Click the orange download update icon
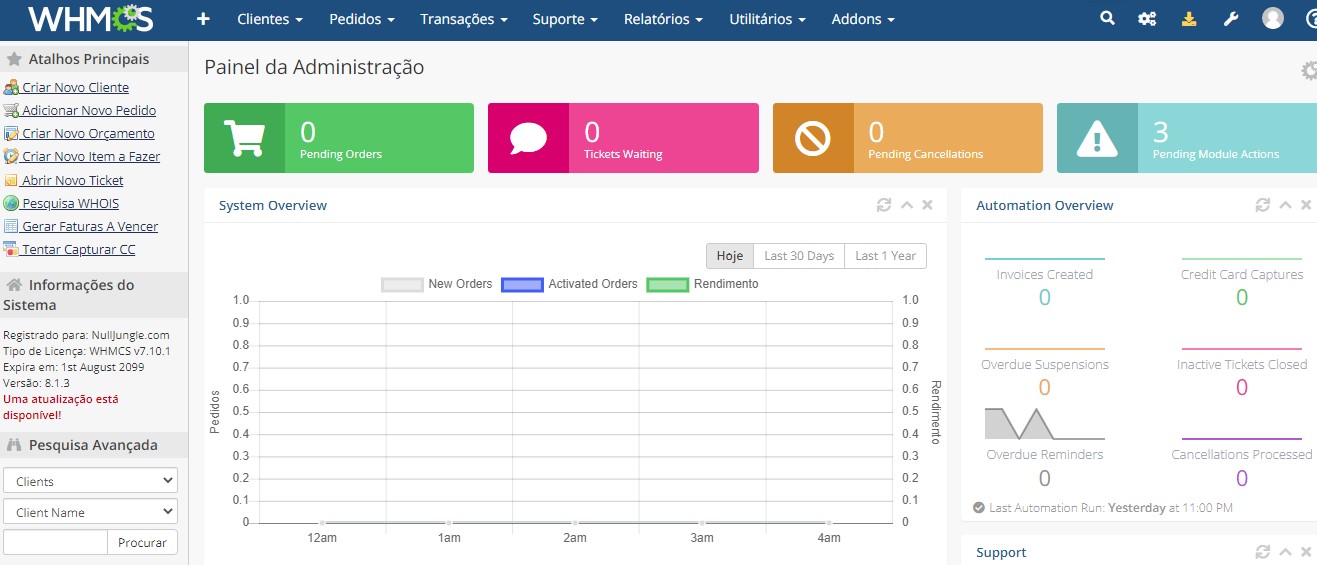This screenshot has height=565, width=1317. pos(1189,19)
